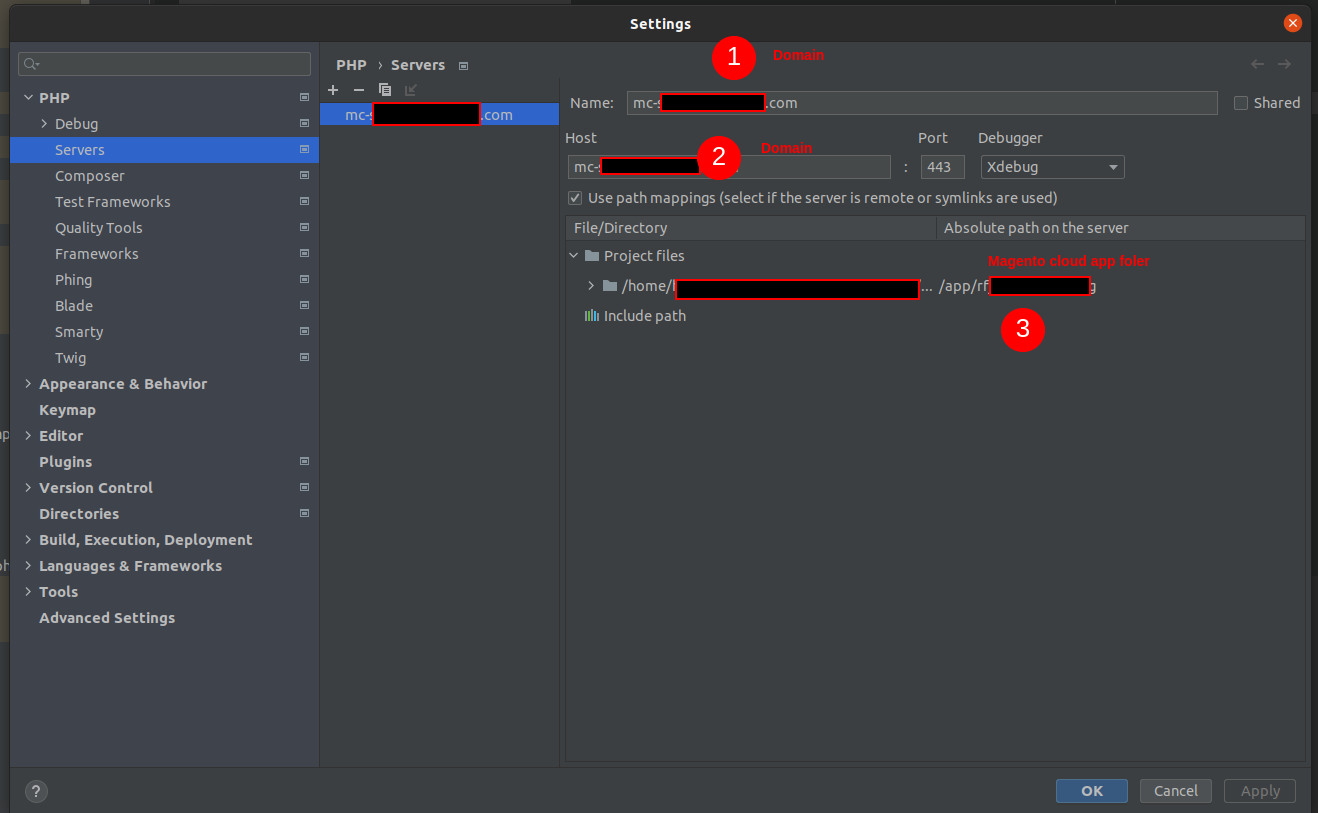Click the back navigation arrow
This screenshot has width=1318, height=813.
pyautogui.click(x=1257, y=64)
